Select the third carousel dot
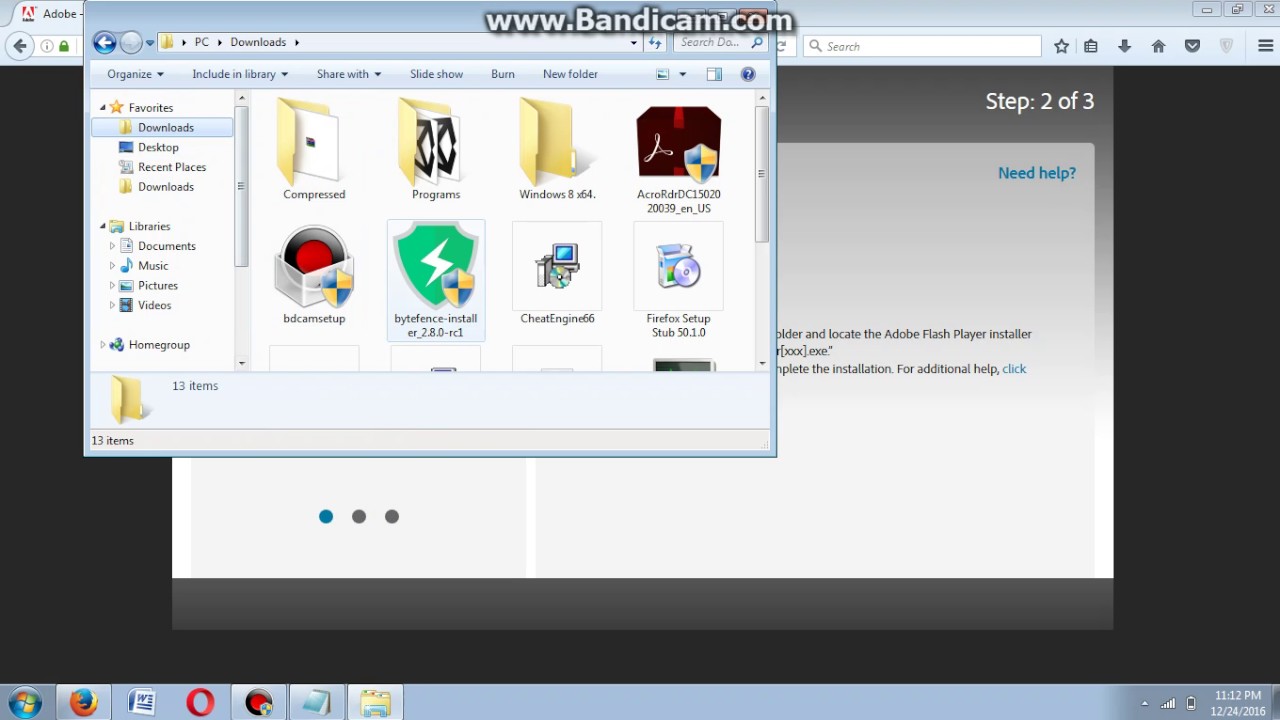 [x=392, y=516]
